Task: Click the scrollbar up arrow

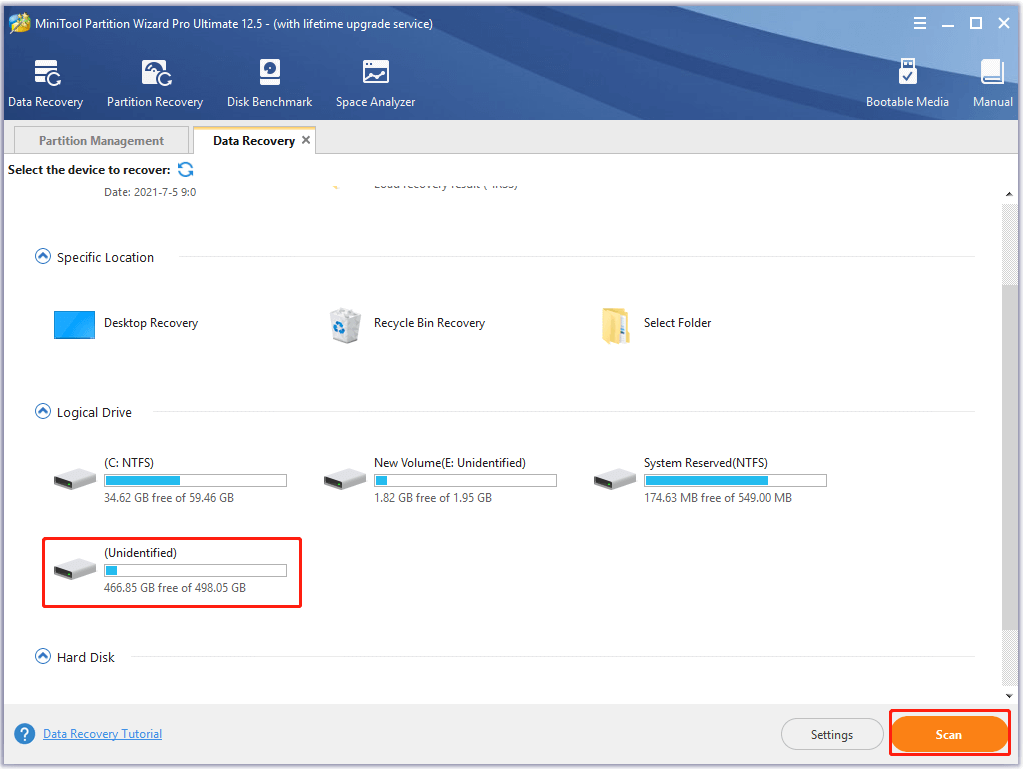Action: 1009,194
